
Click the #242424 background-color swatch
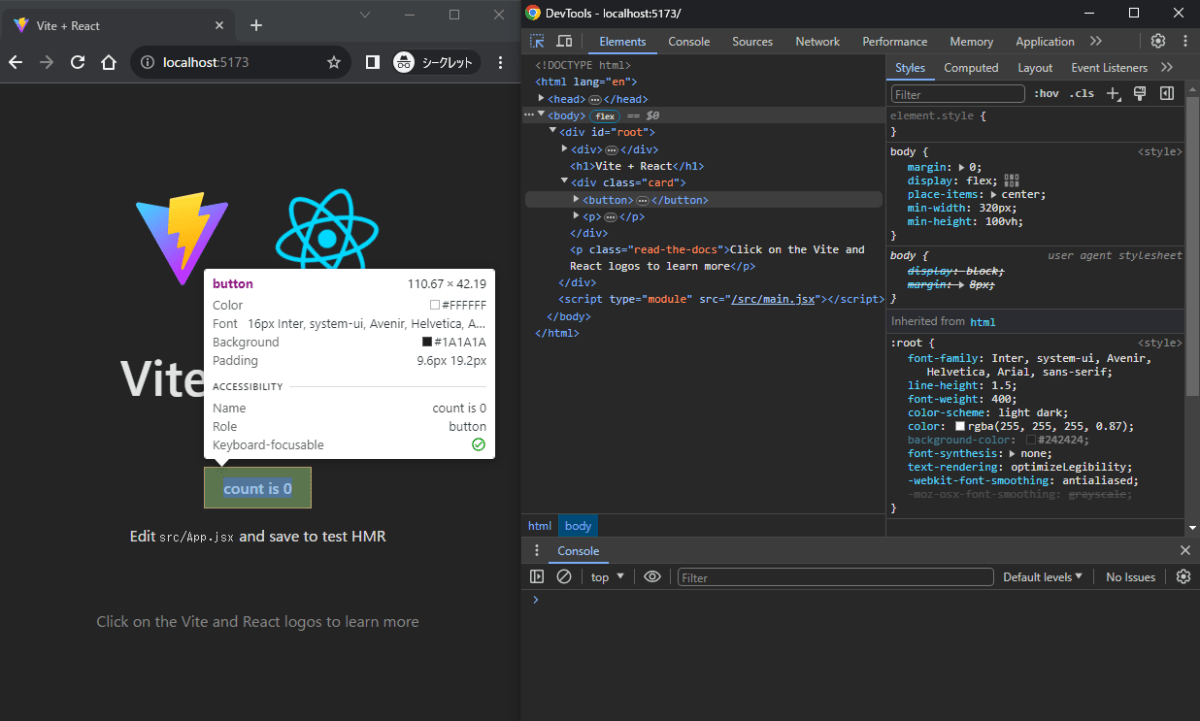(x=1031, y=440)
